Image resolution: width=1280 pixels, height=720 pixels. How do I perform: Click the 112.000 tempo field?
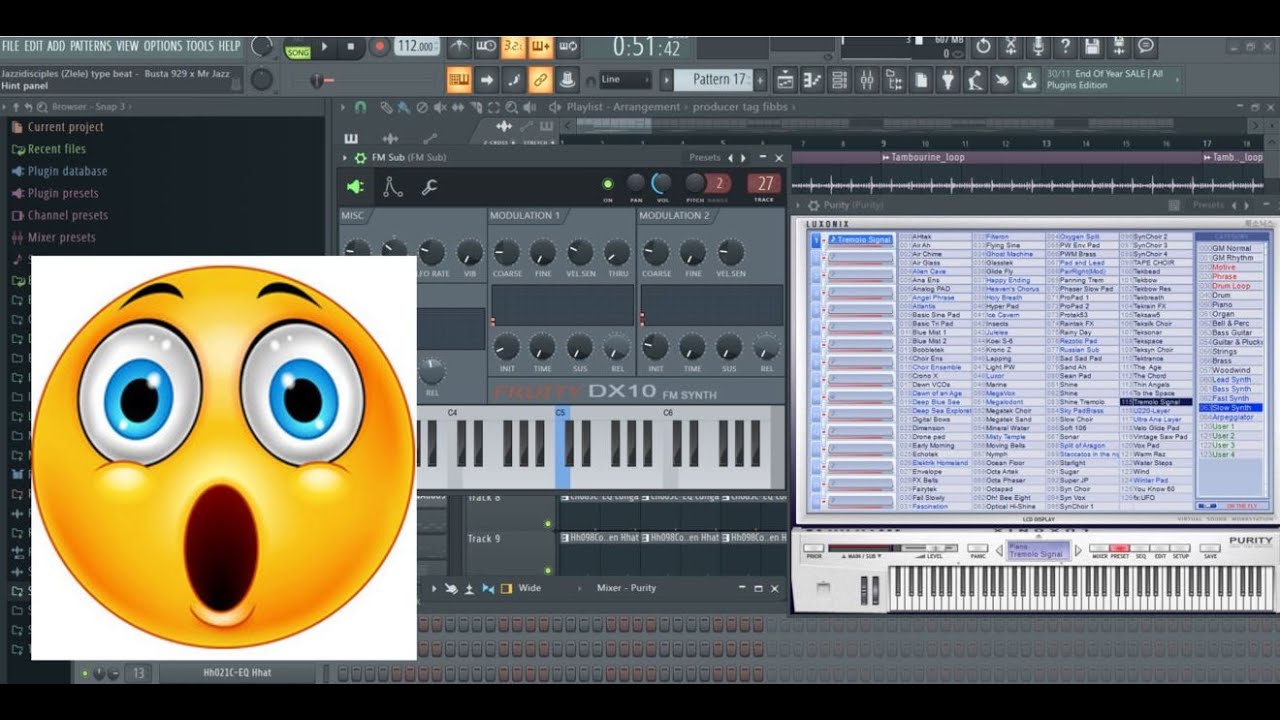click(x=417, y=46)
